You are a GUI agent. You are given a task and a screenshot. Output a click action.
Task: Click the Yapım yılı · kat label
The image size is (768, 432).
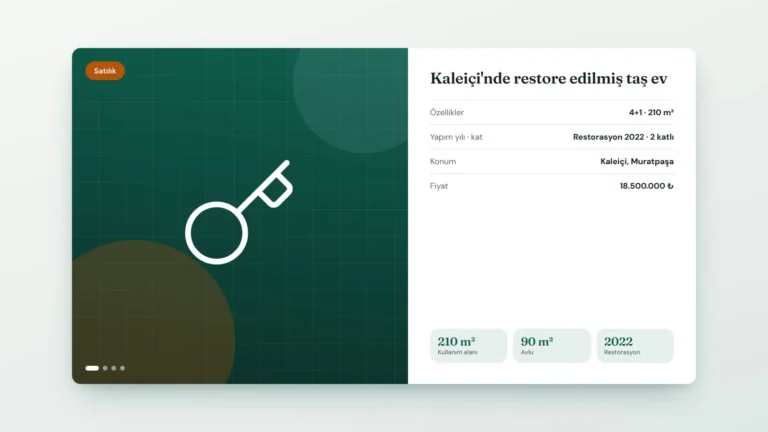click(x=456, y=137)
